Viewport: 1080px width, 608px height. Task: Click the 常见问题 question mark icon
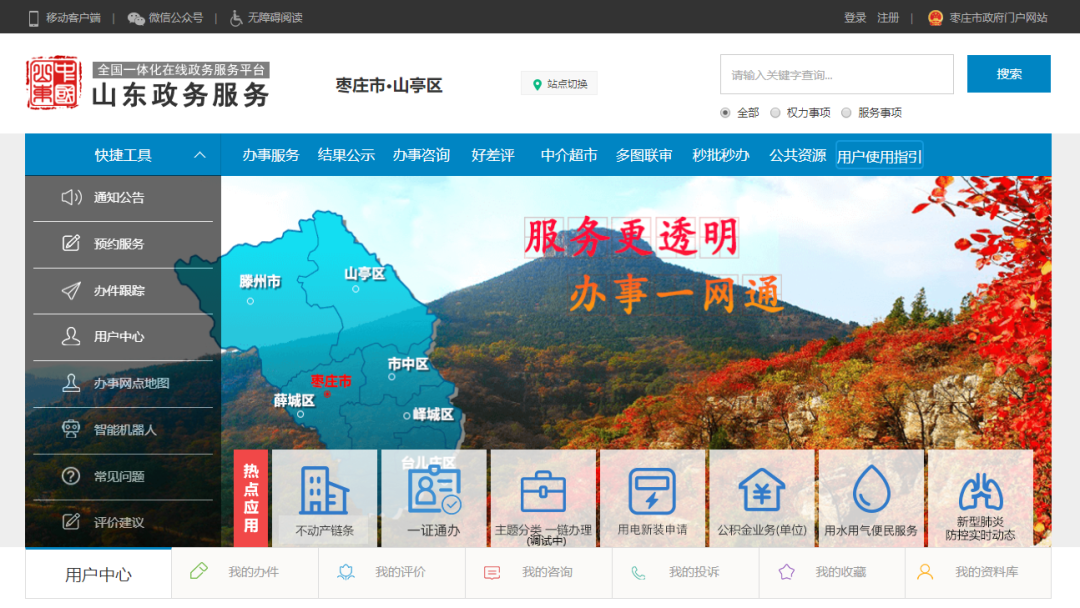pyautogui.click(x=71, y=476)
